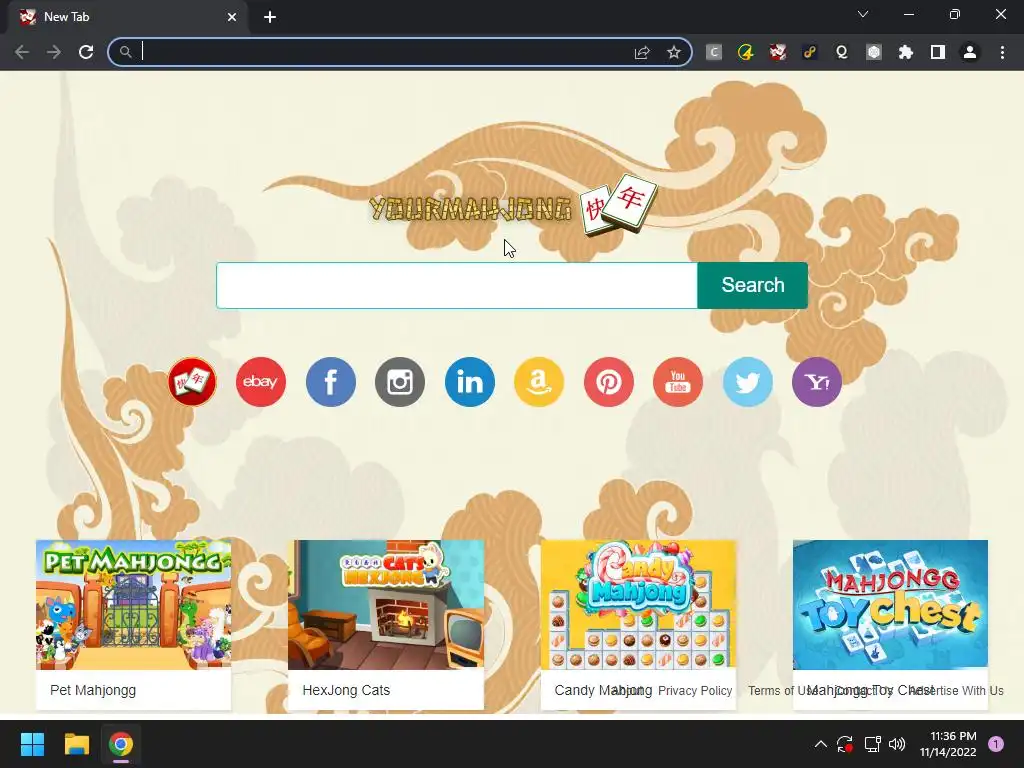
Task: Open the gray cube extension icon
Action: point(874,52)
